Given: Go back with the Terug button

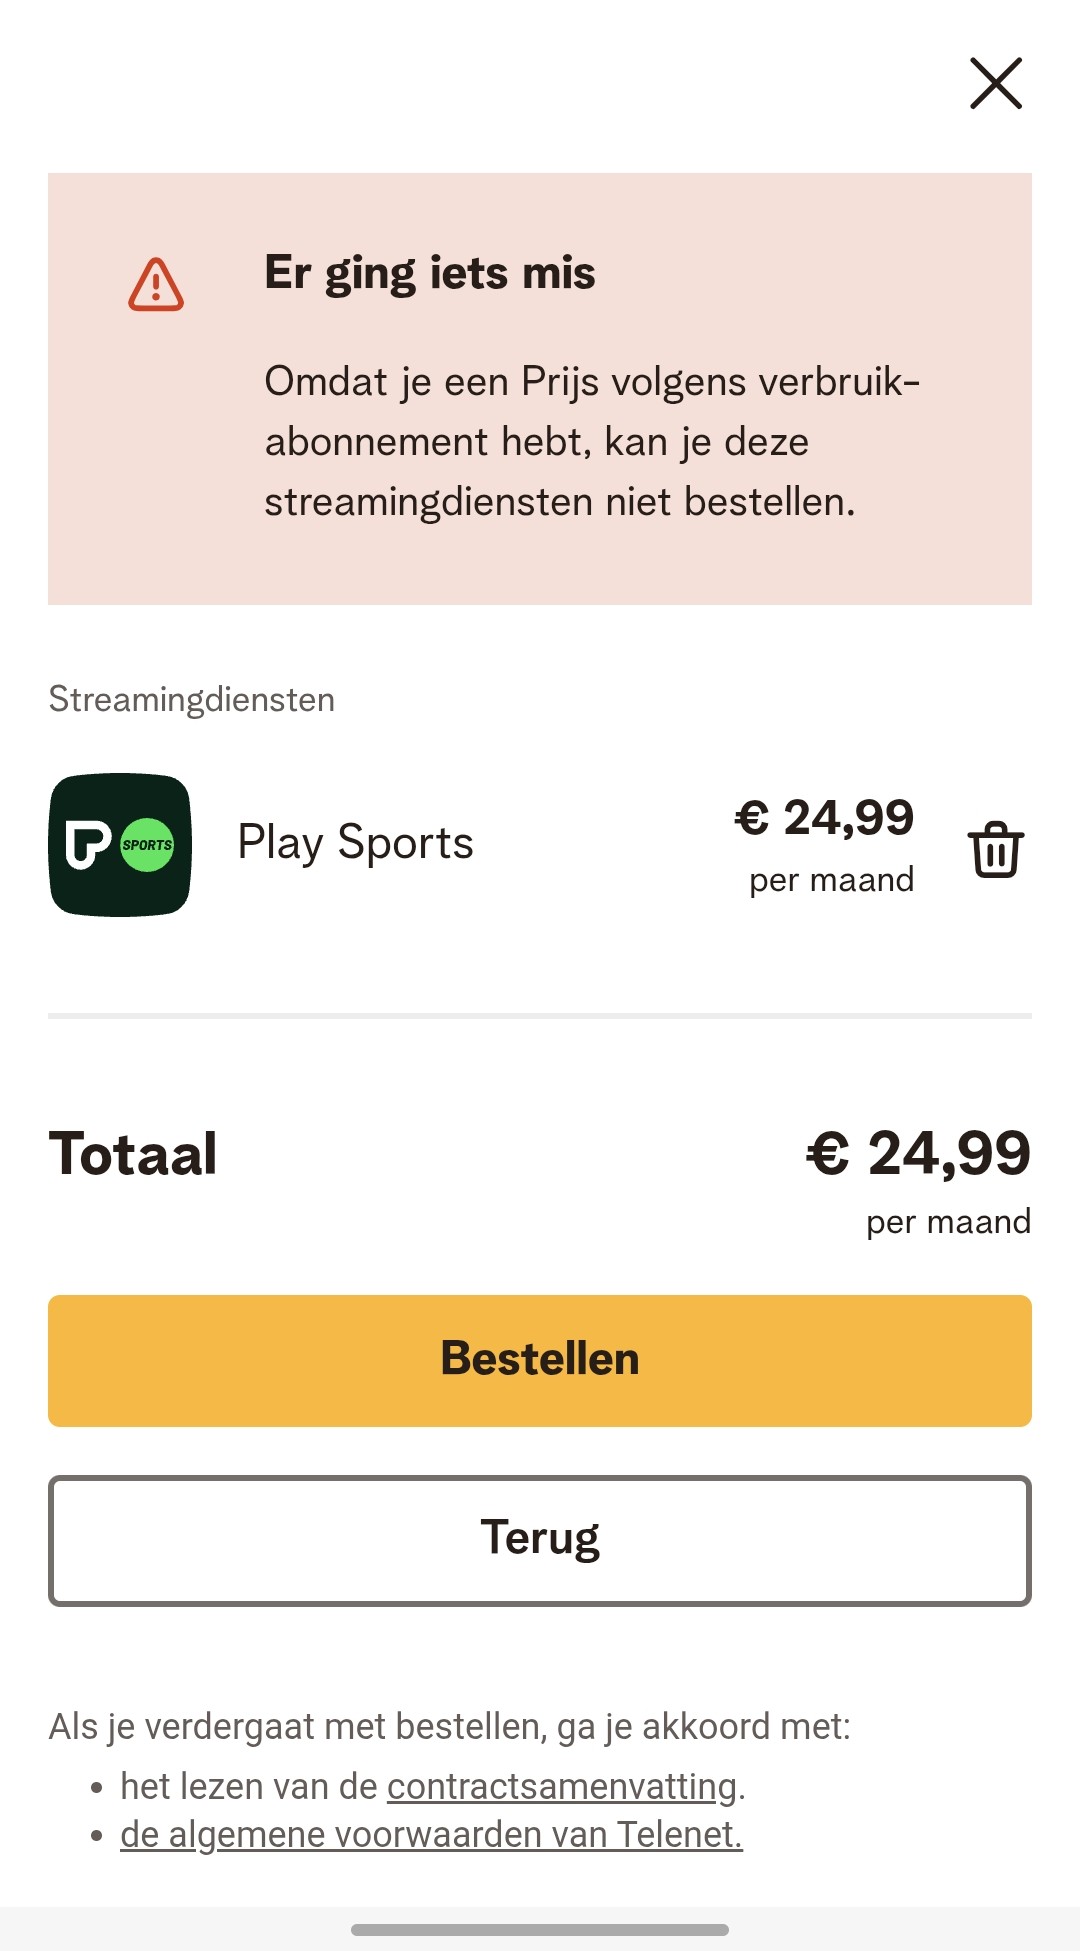Looking at the screenshot, I should coord(540,1540).
